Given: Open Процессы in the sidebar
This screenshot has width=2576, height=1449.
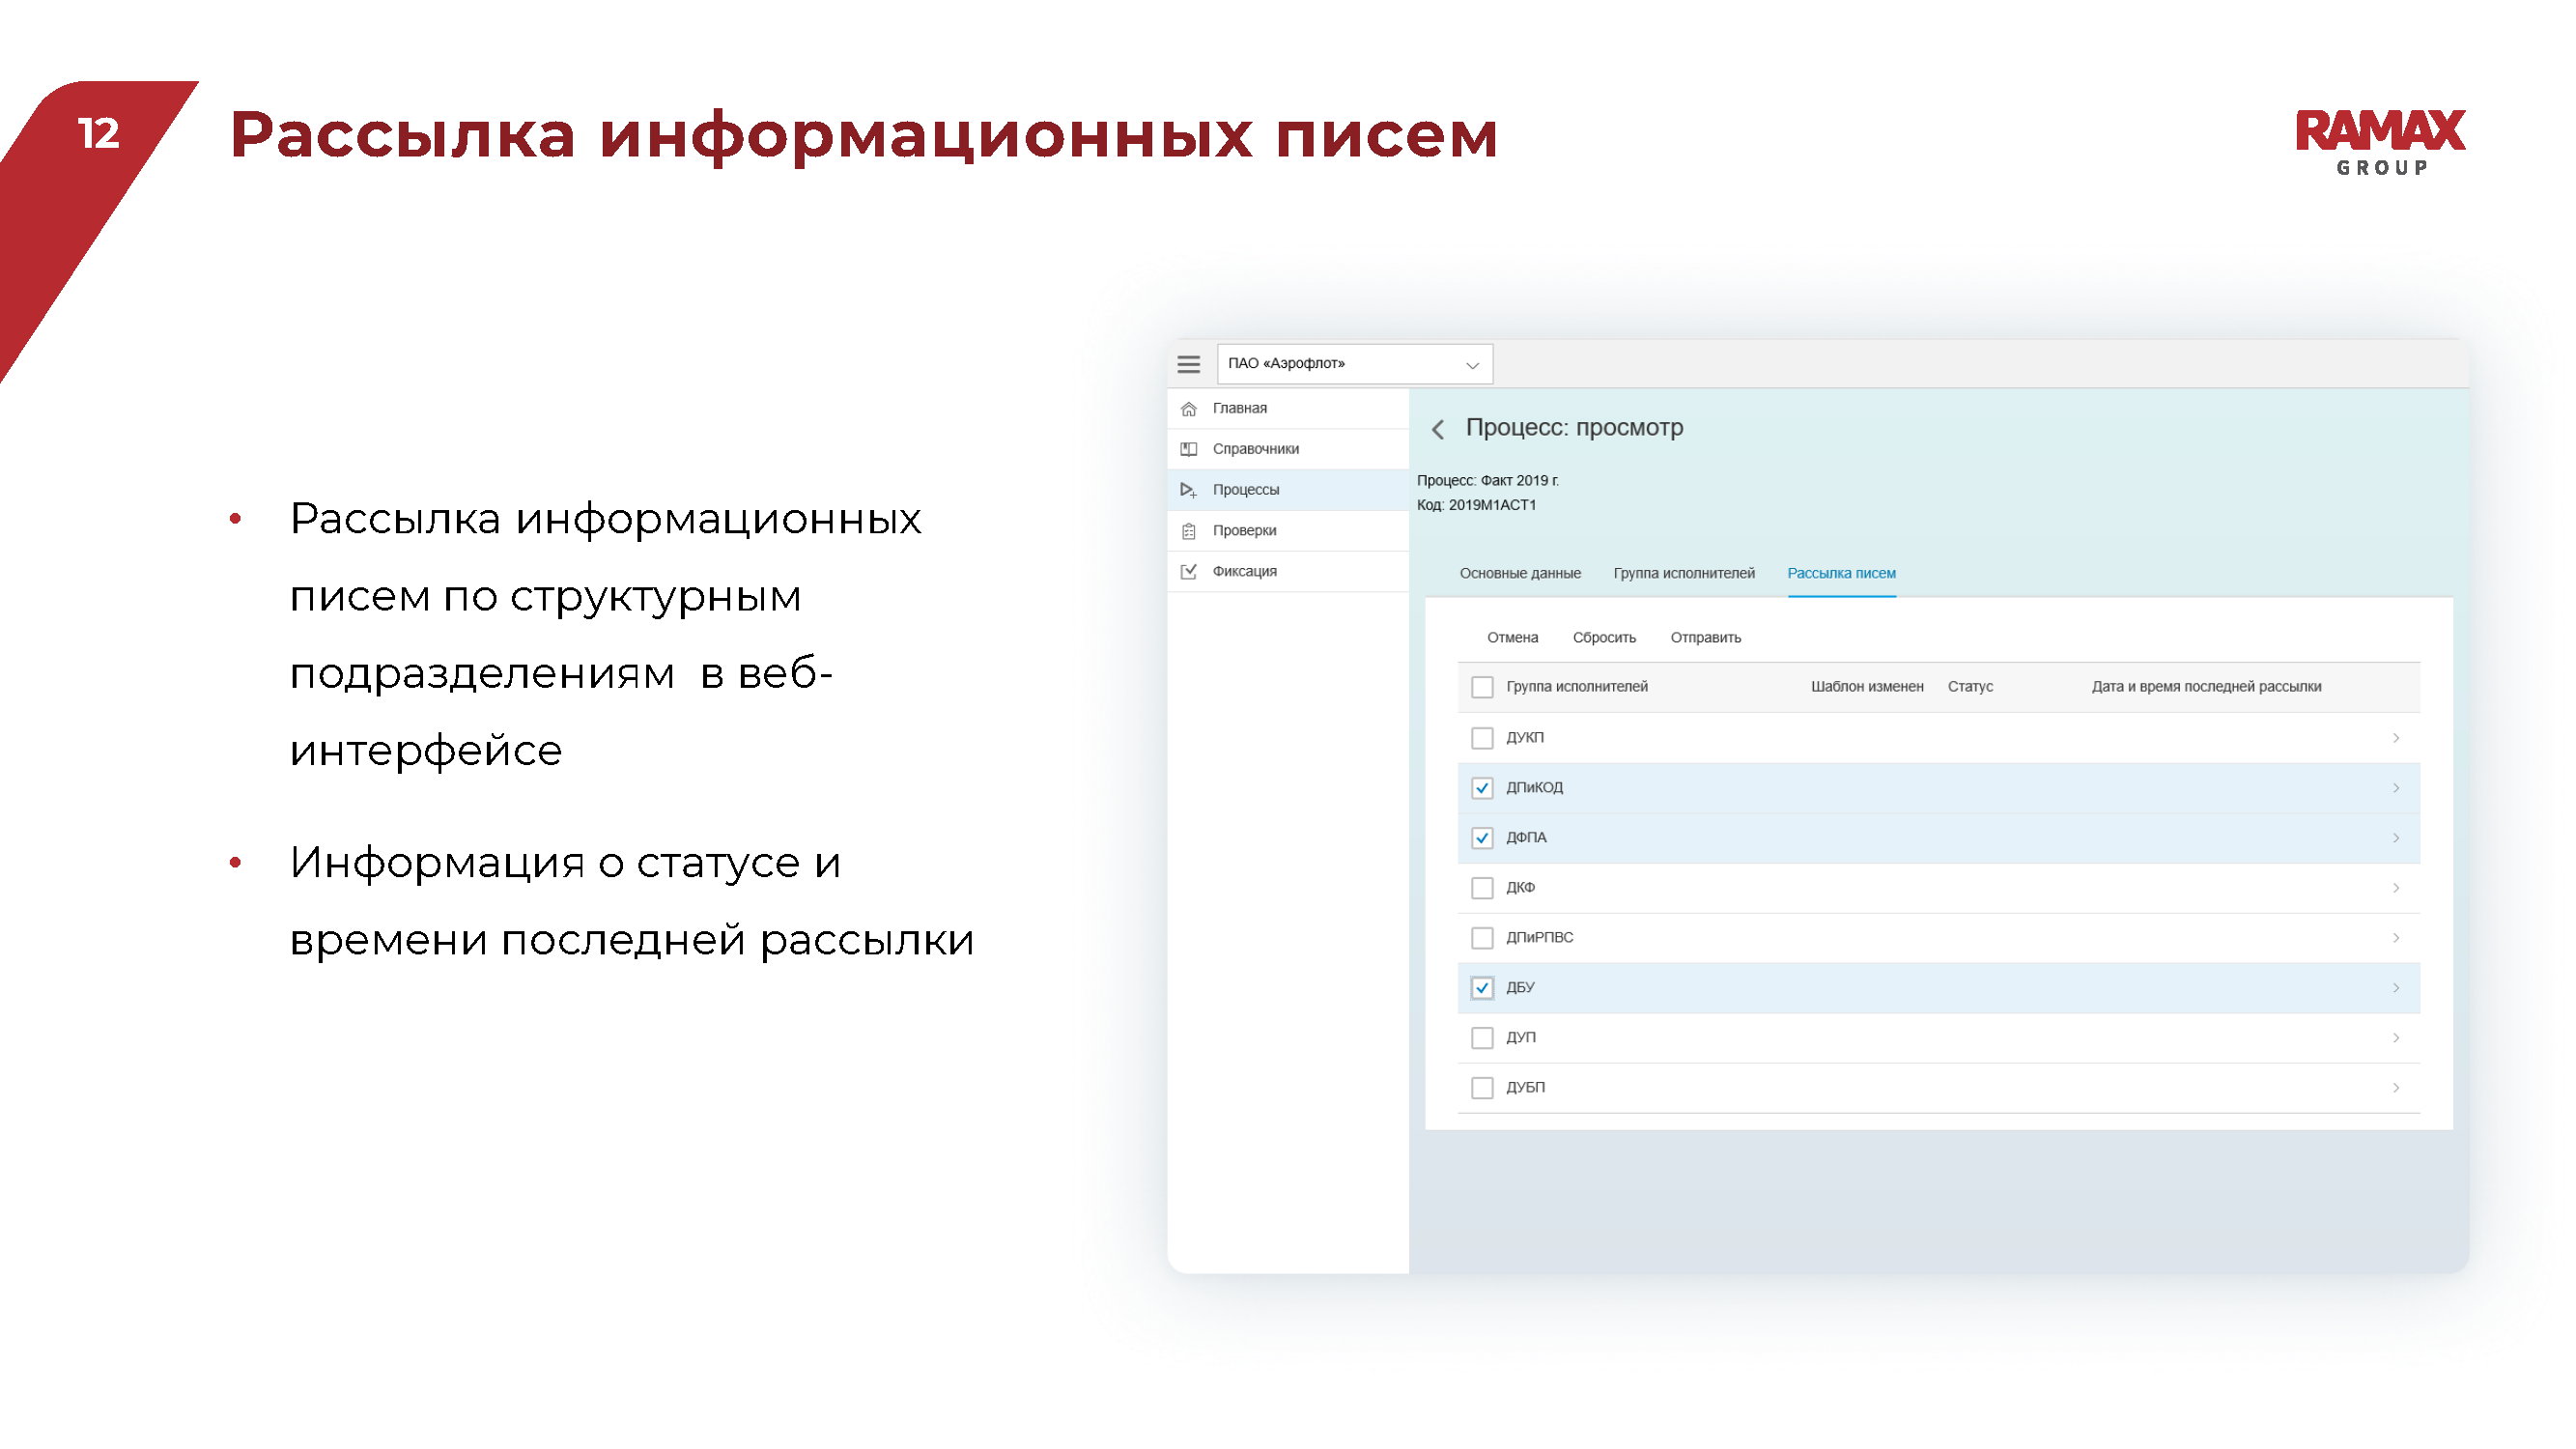Looking at the screenshot, I should (x=1288, y=490).
